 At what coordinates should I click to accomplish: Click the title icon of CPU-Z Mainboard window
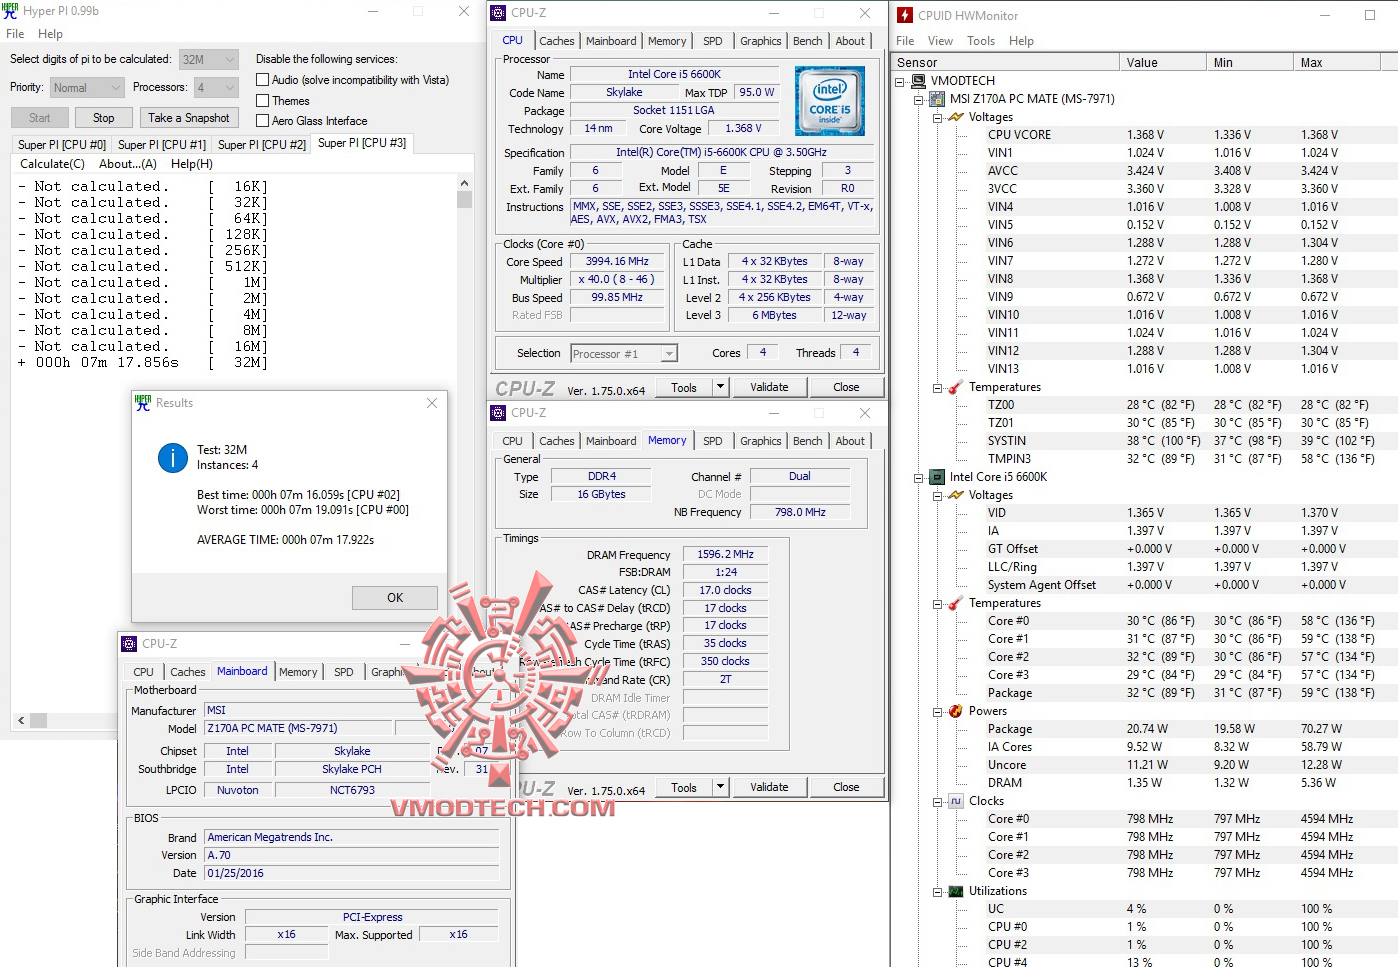click(x=129, y=644)
